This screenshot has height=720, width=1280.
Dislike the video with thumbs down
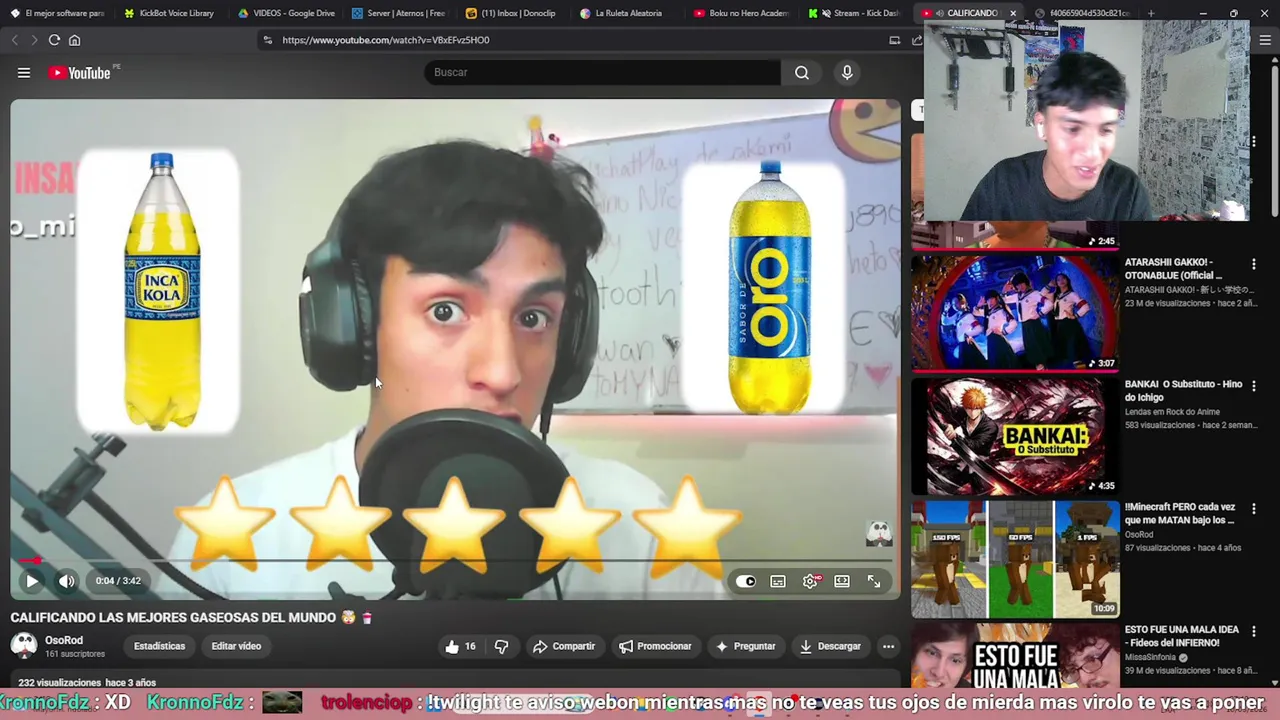(x=501, y=646)
